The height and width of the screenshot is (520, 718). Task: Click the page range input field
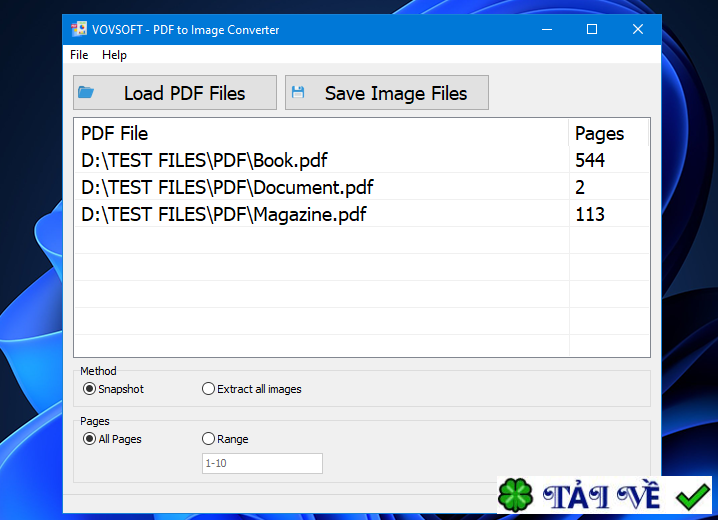(x=262, y=463)
